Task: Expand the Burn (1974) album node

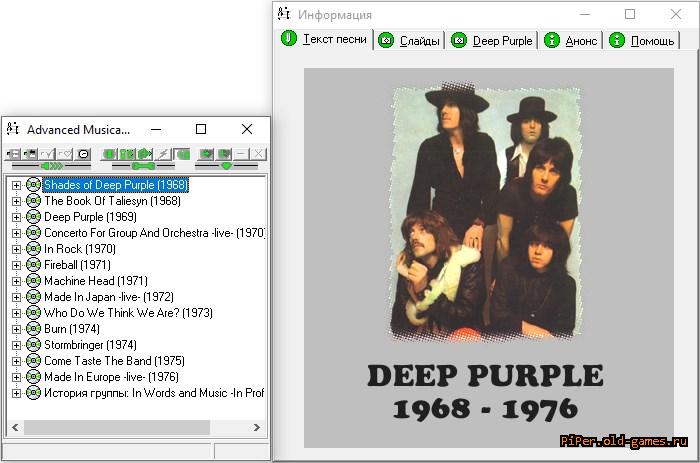Action: coord(16,330)
